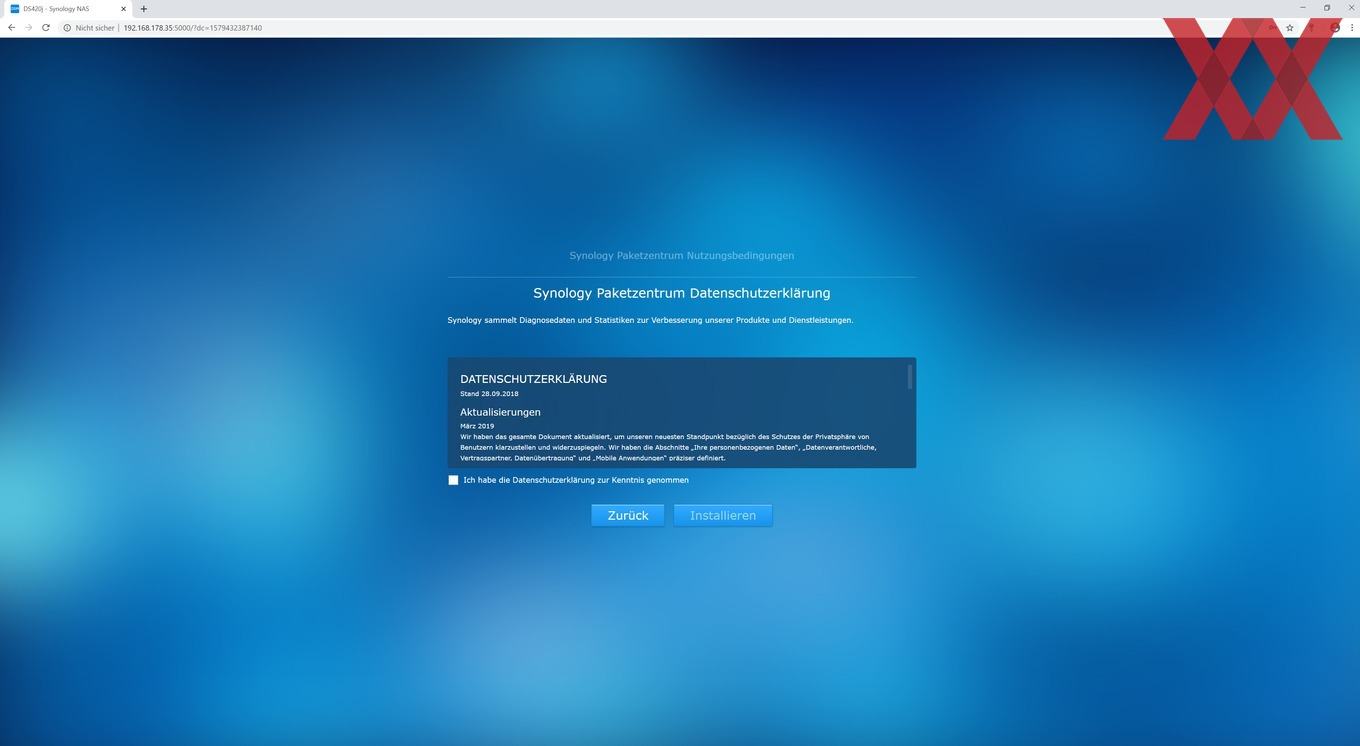Click the Zurück button
1360x746 pixels.
coord(628,515)
